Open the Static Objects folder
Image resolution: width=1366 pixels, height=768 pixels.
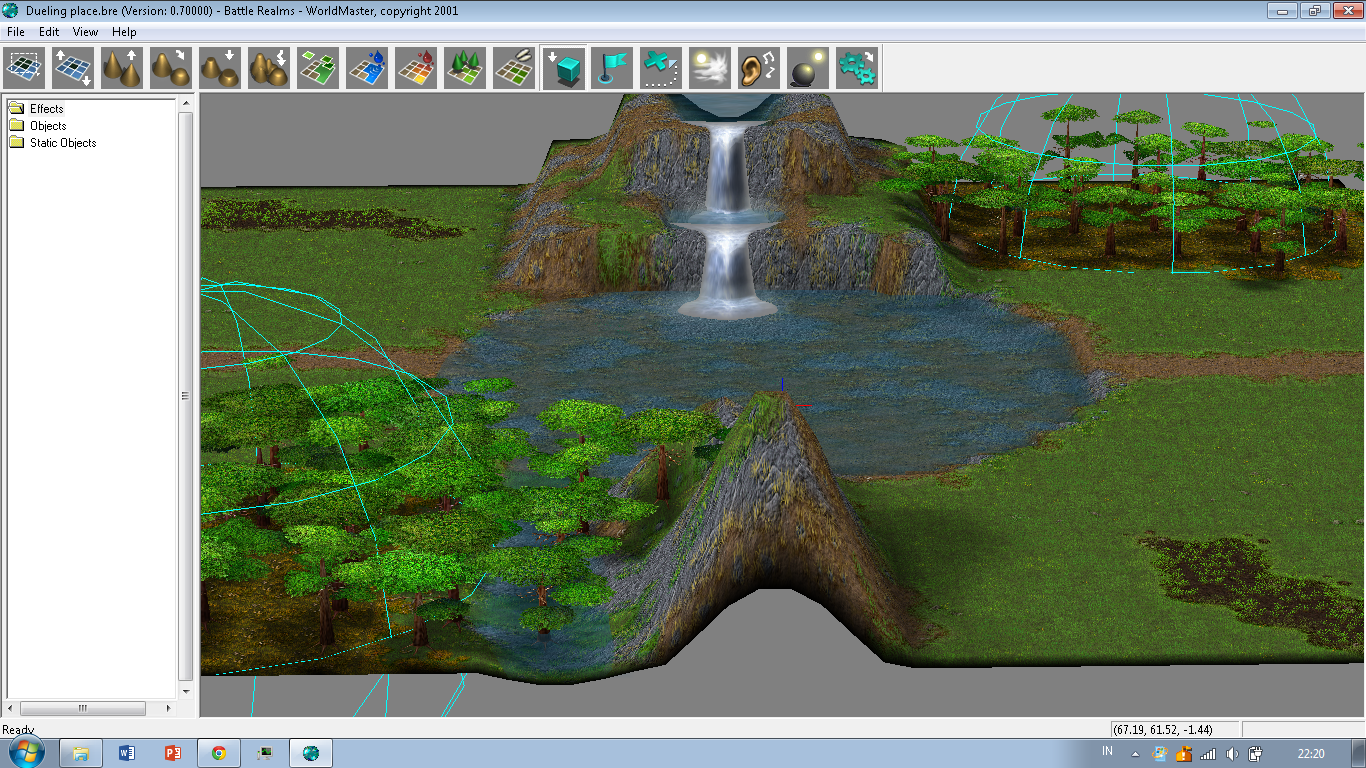pos(62,143)
